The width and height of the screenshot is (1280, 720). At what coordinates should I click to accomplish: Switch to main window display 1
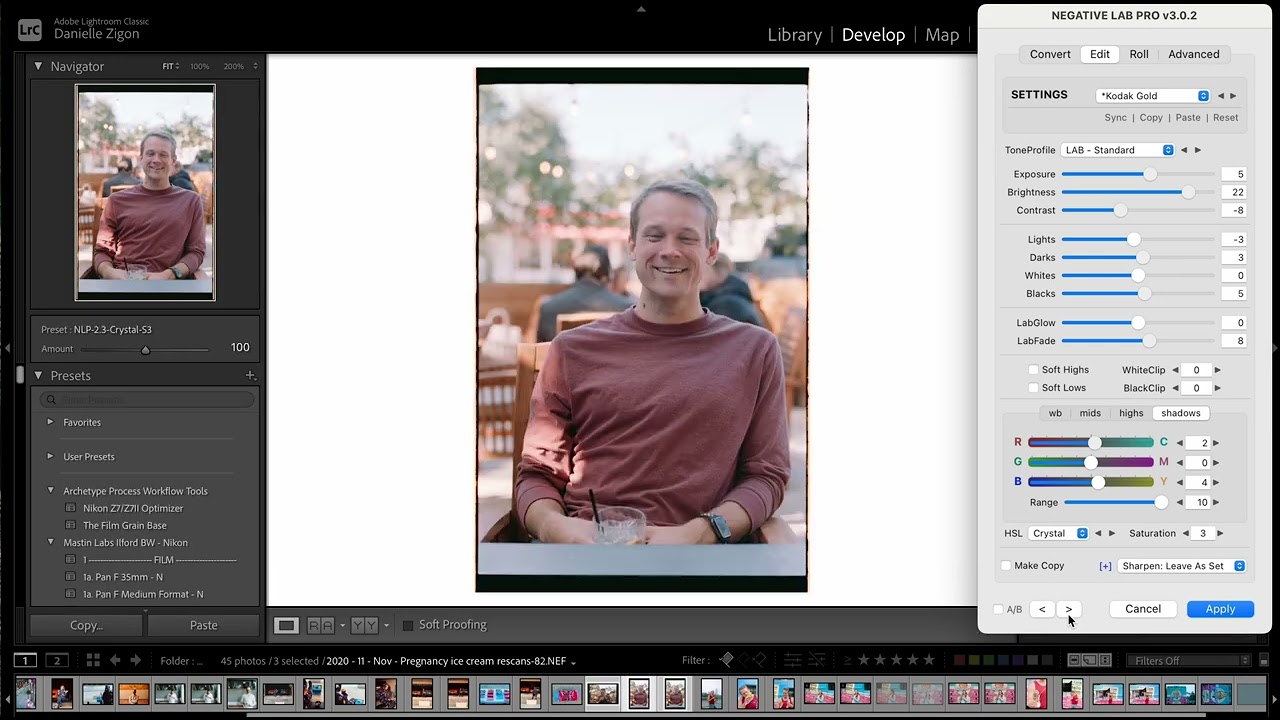25,660
